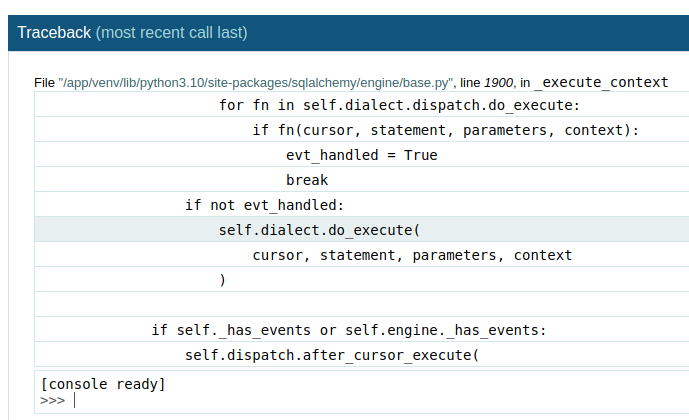Select the 'if not evt_handled:' line
The image size is (689, 420).
pos(264,205)
